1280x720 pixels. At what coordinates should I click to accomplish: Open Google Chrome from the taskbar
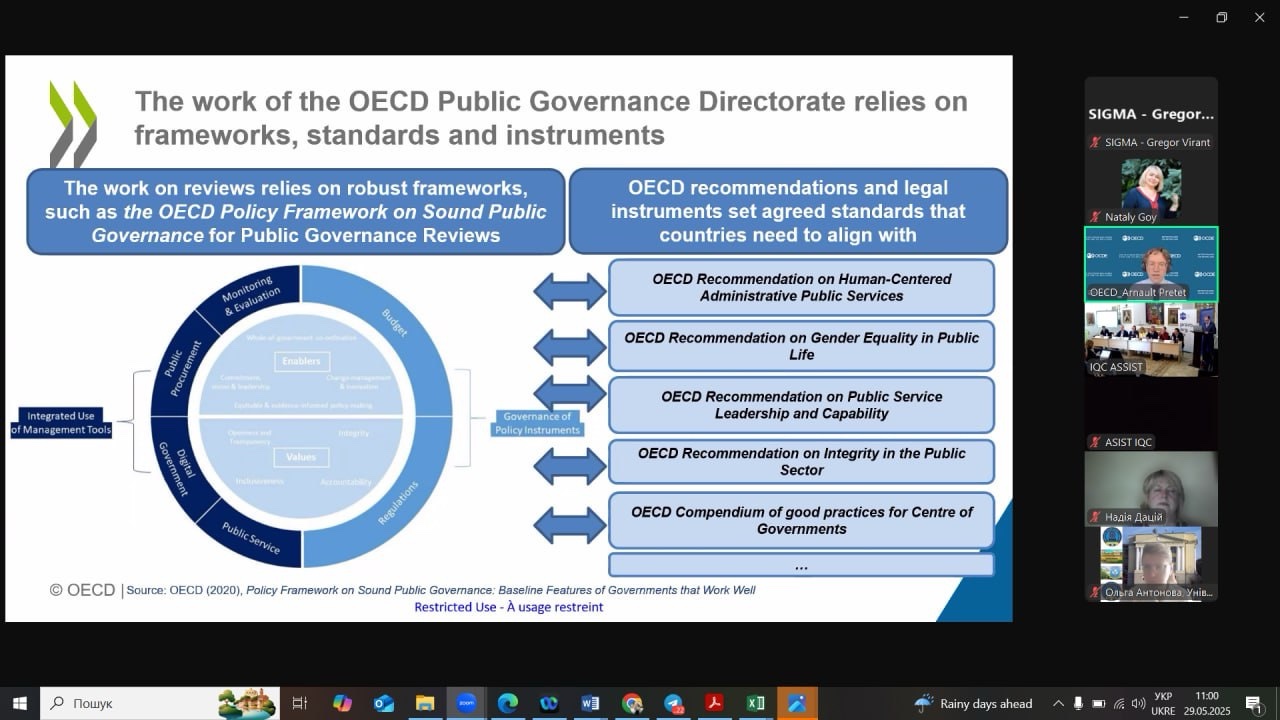[631, 703]
